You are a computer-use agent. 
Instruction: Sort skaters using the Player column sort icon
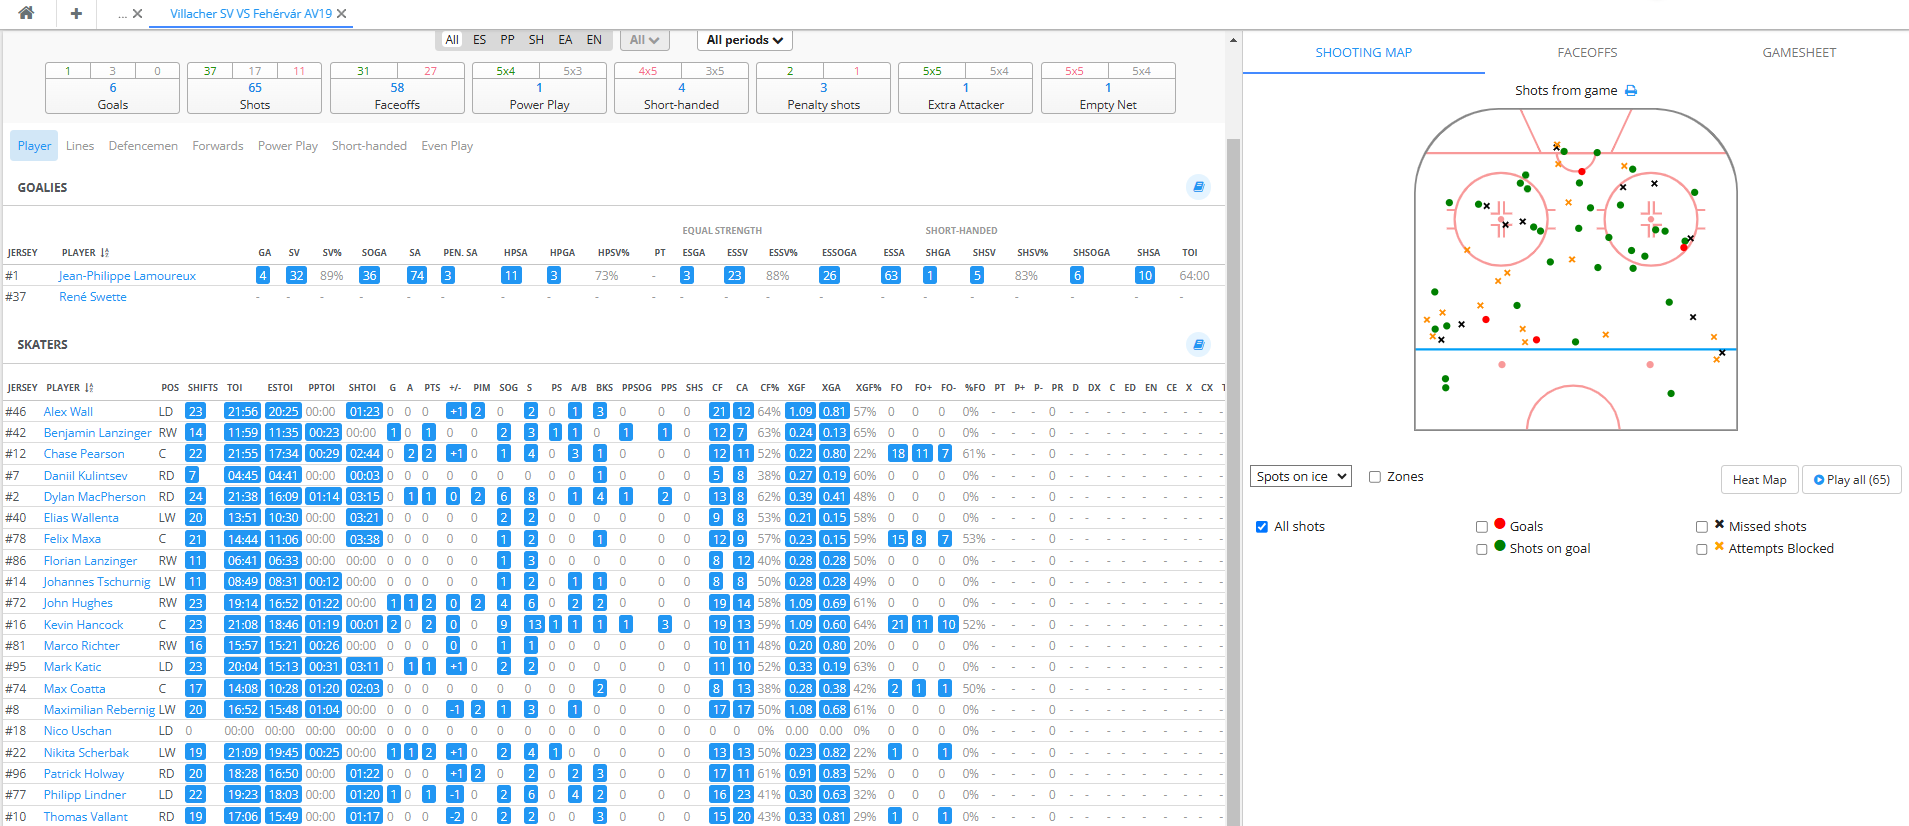90,388
